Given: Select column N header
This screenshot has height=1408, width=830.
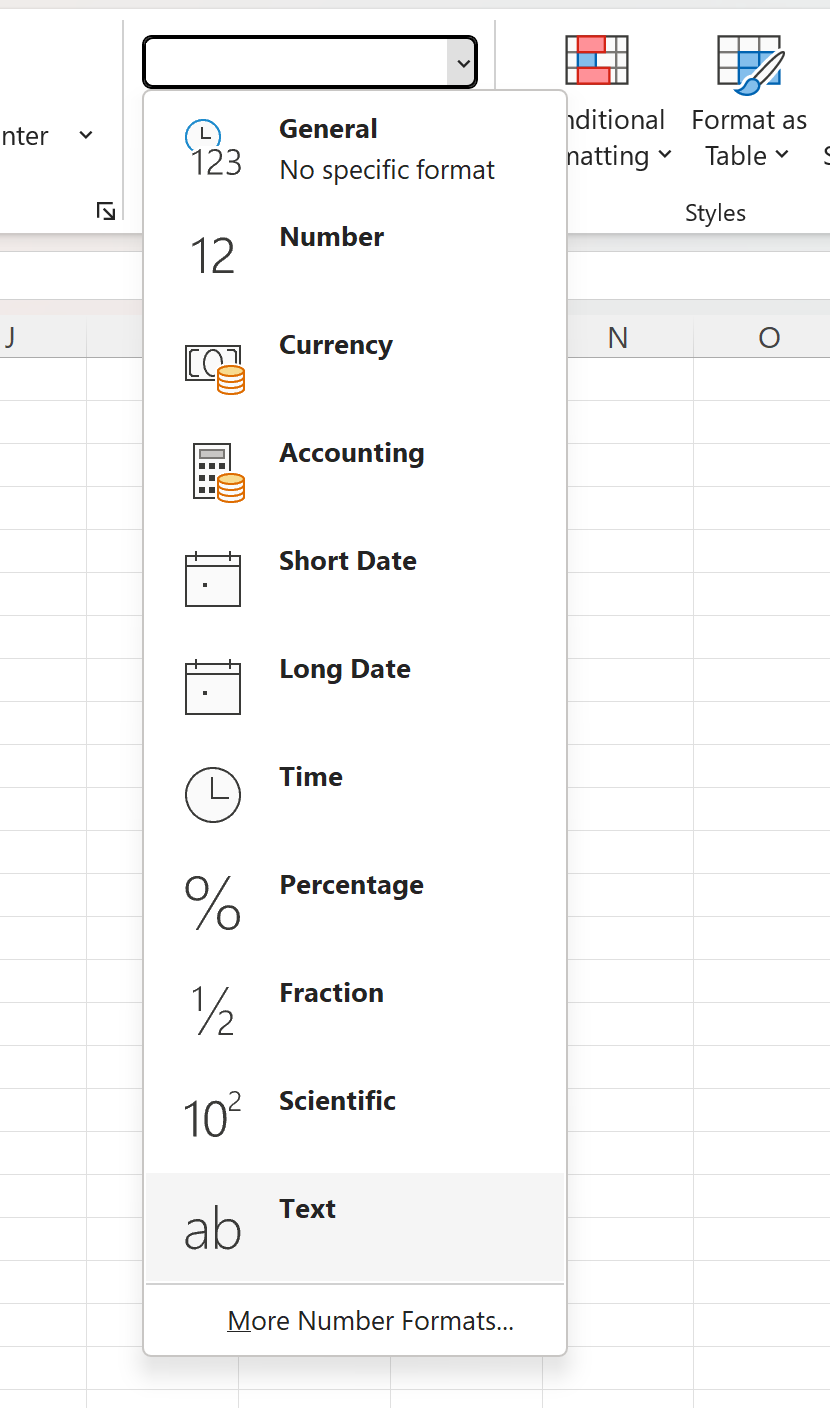Looking at the screenshot, I should 617,337.
